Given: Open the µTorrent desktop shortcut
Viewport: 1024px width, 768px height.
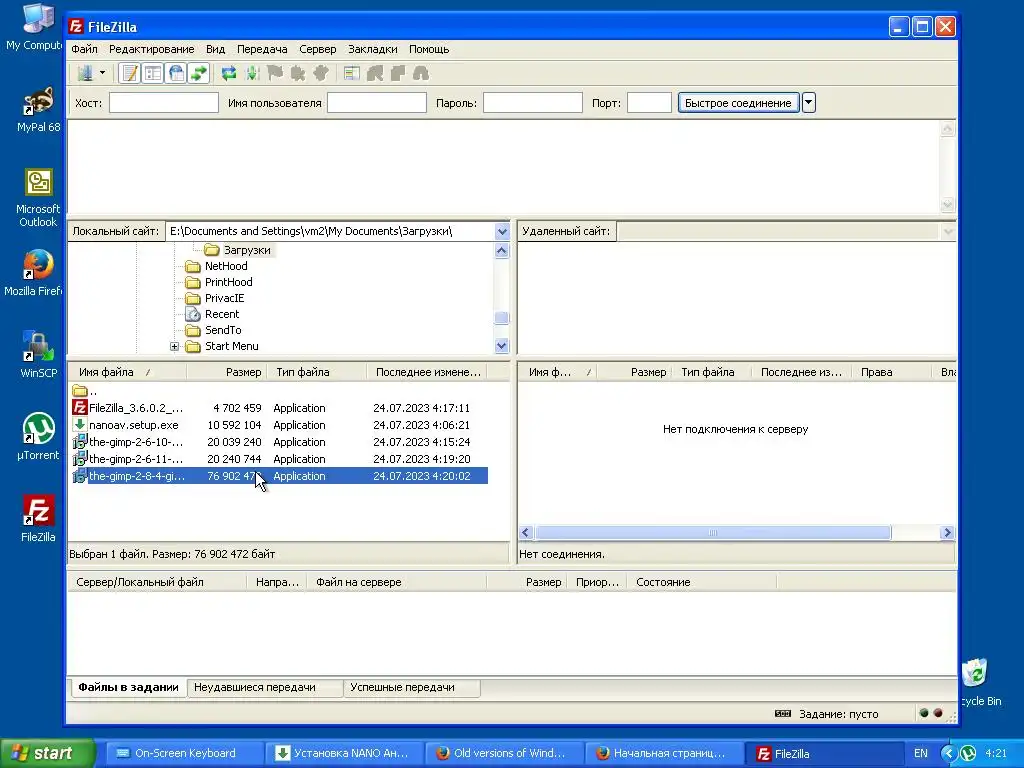Looking at the screenshot, I should (39, 436).
